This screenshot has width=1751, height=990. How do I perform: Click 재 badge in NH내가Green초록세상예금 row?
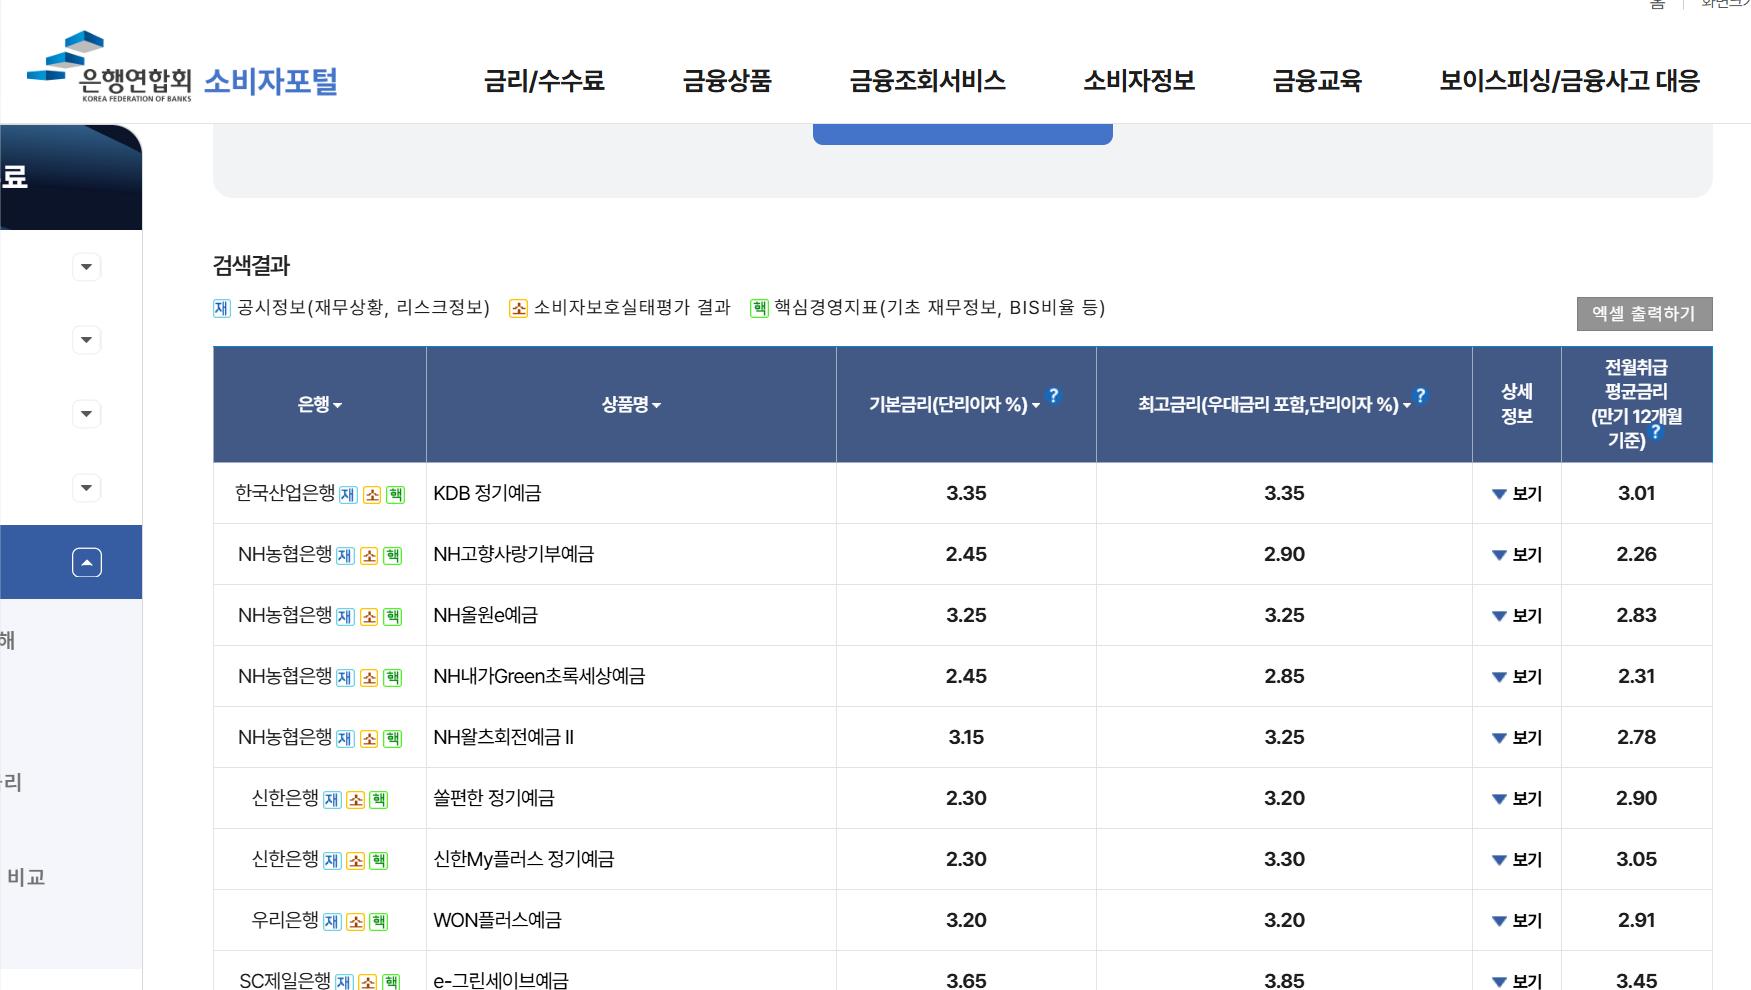(345, 678)
